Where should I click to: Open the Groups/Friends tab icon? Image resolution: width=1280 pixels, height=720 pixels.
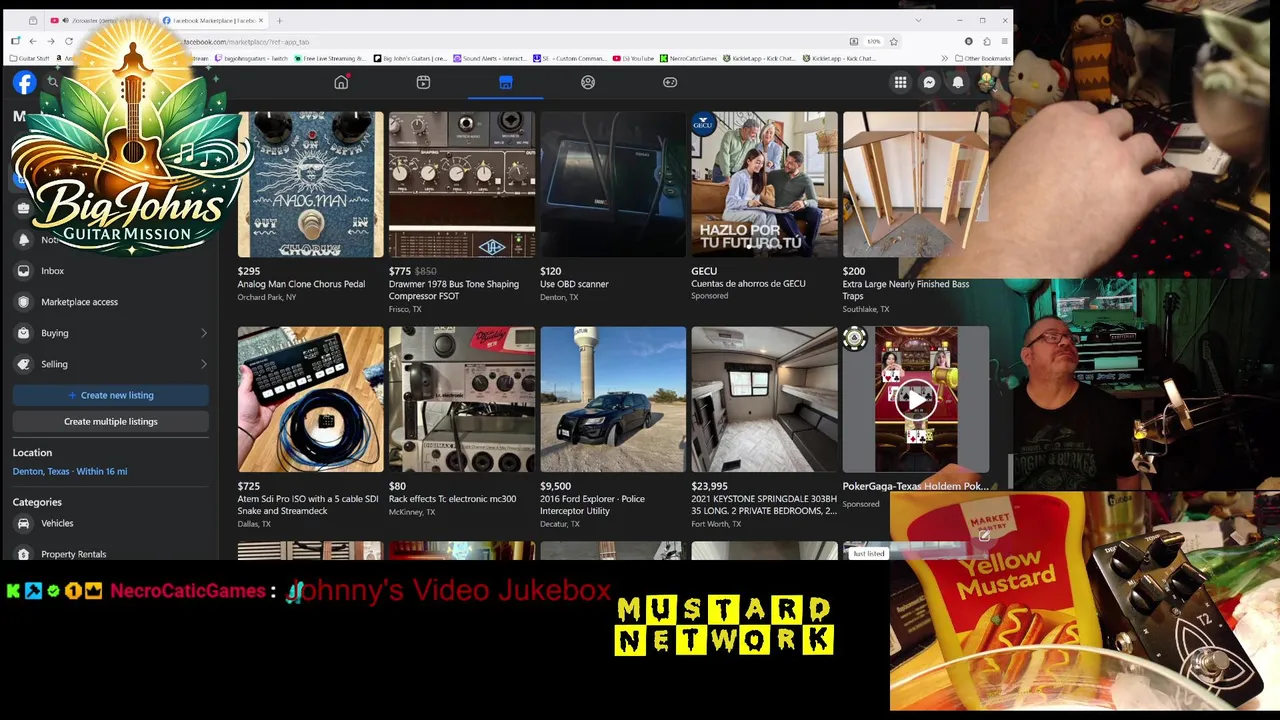coord(588,82)
